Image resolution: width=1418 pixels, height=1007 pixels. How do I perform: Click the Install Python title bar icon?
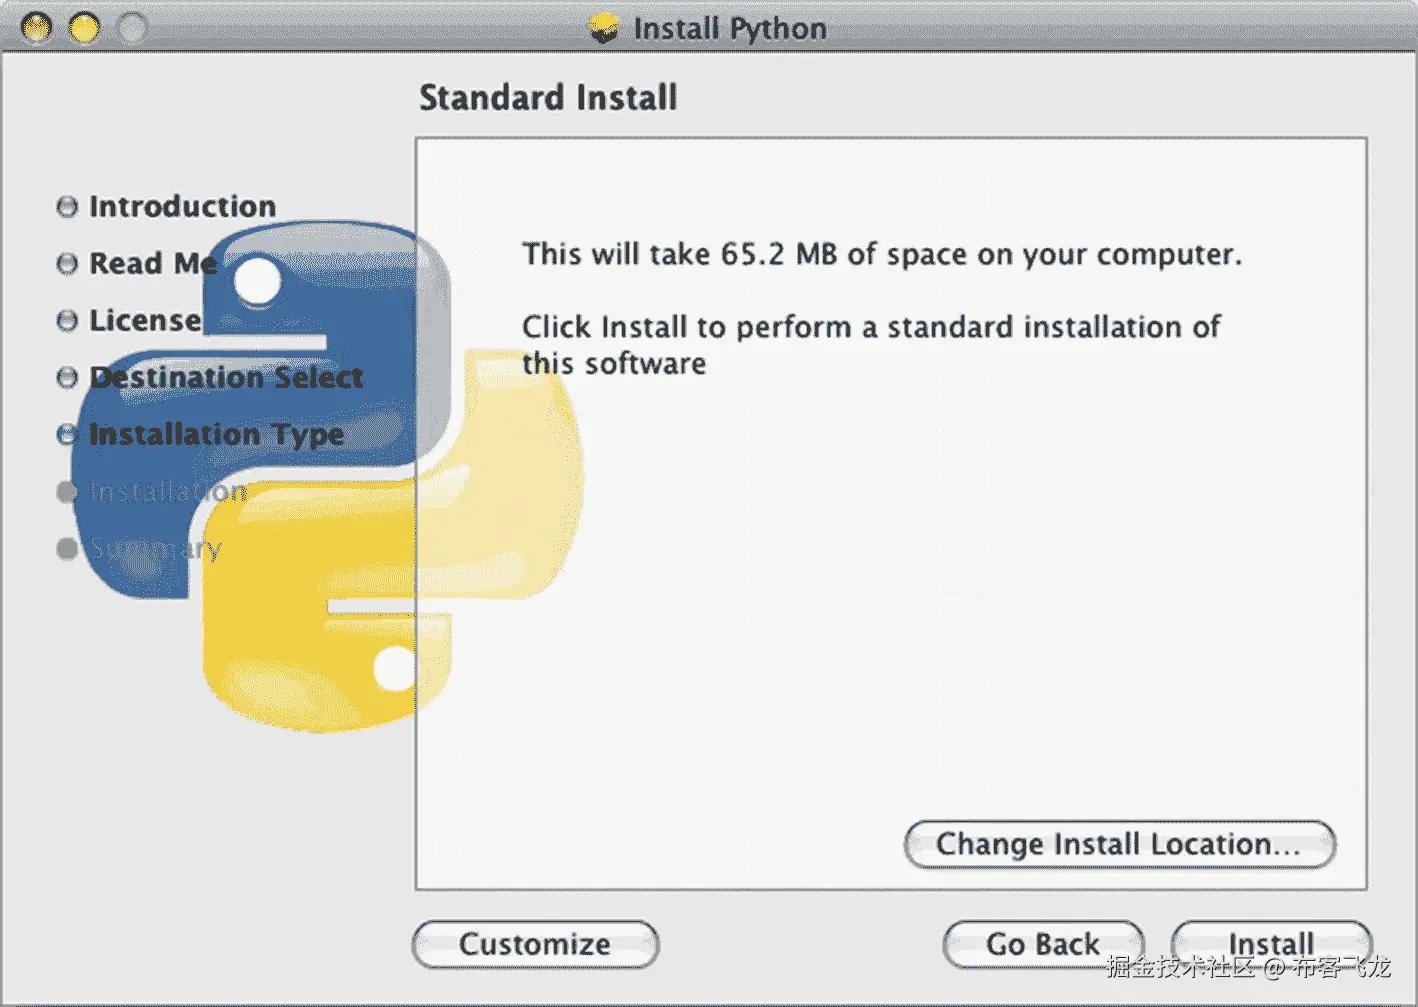pos(603,27)
